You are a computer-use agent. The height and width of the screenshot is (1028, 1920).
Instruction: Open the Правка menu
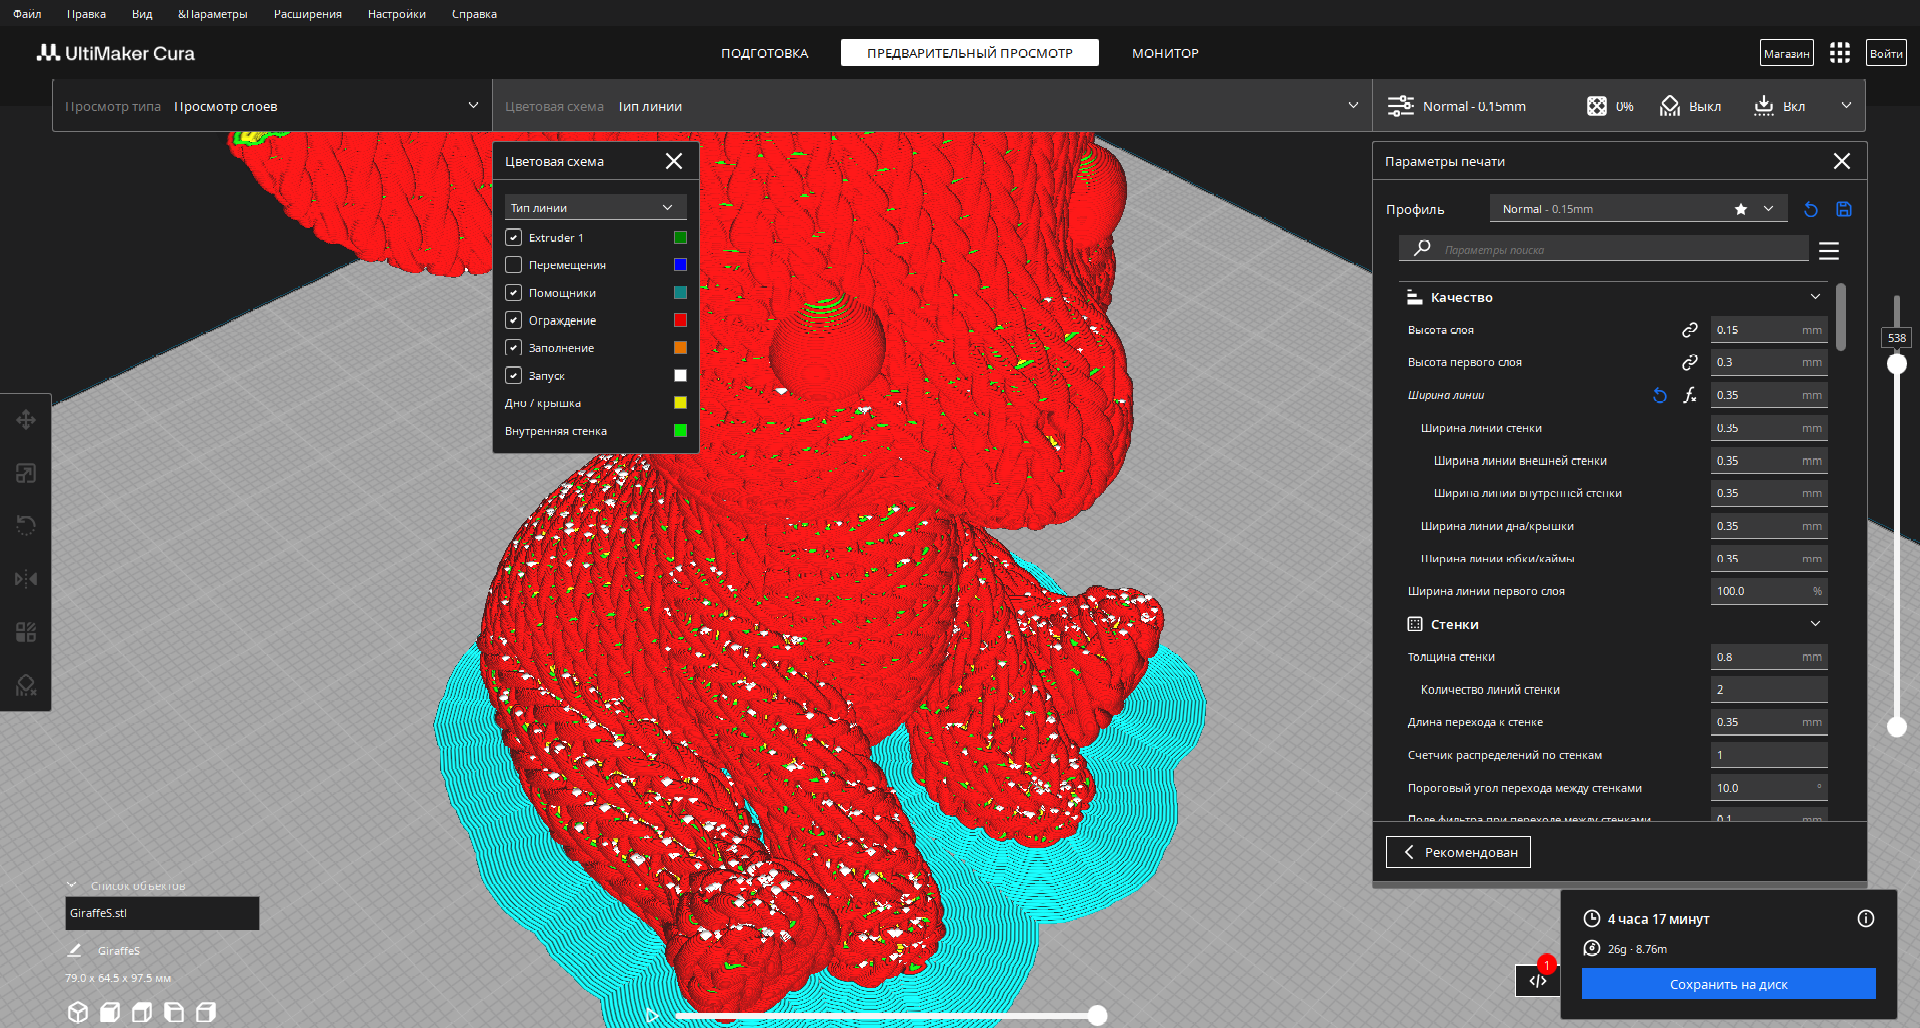pyautogui.click(x=86, y=14)
